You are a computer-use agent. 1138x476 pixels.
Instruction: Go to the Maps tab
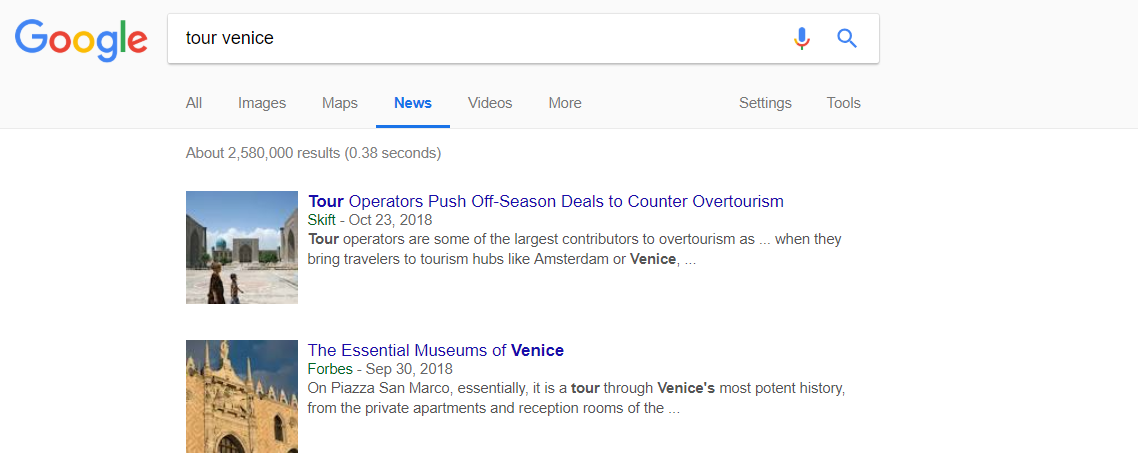pos(340,103)
